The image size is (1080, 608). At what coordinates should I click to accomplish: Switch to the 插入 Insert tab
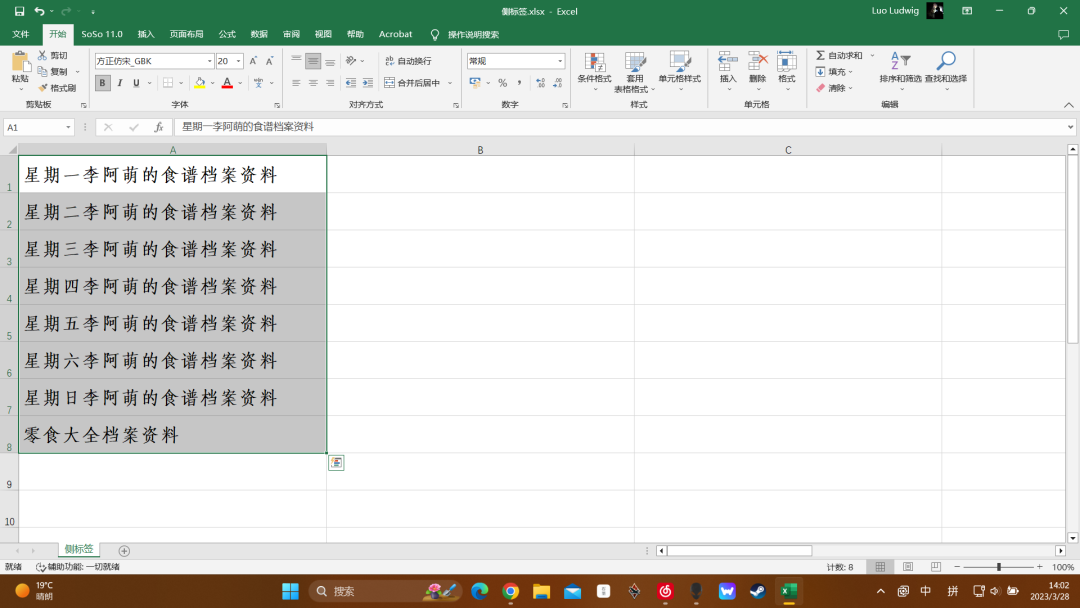point(146,34)
